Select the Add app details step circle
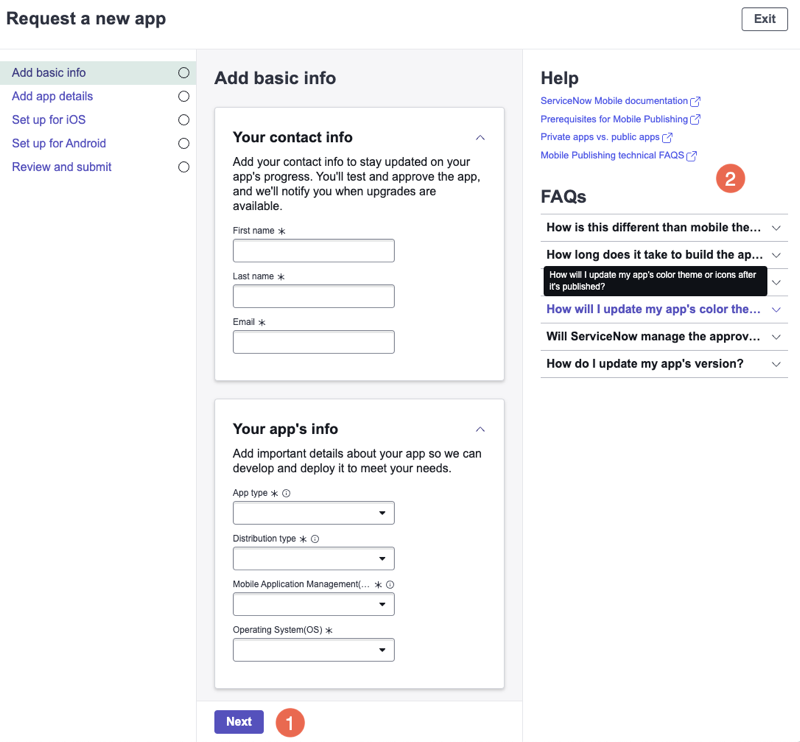 click(x=184, y=96)
